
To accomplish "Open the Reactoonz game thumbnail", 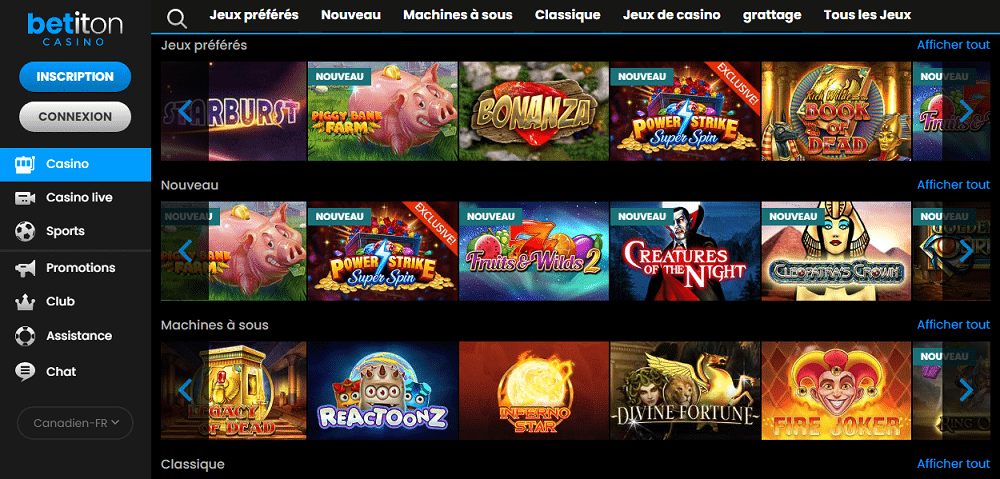I will 383,390.
